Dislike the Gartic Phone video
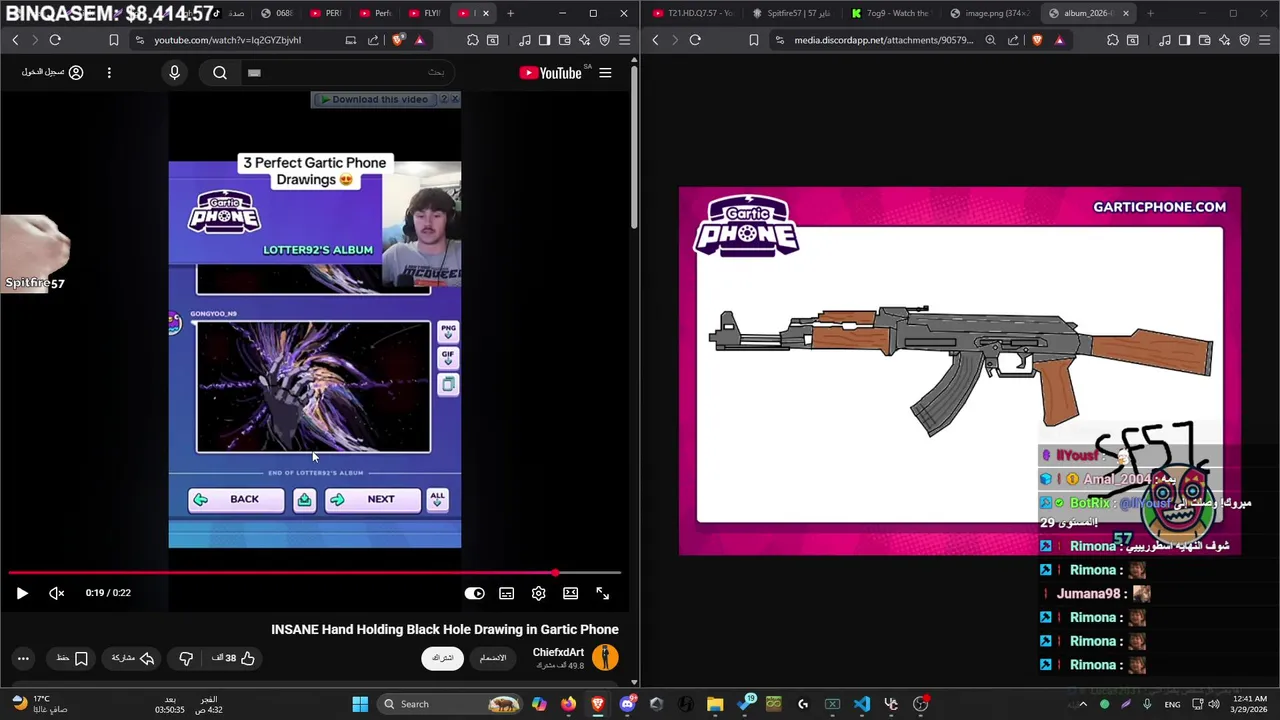 pyautogui.click(x=186, y=658)
